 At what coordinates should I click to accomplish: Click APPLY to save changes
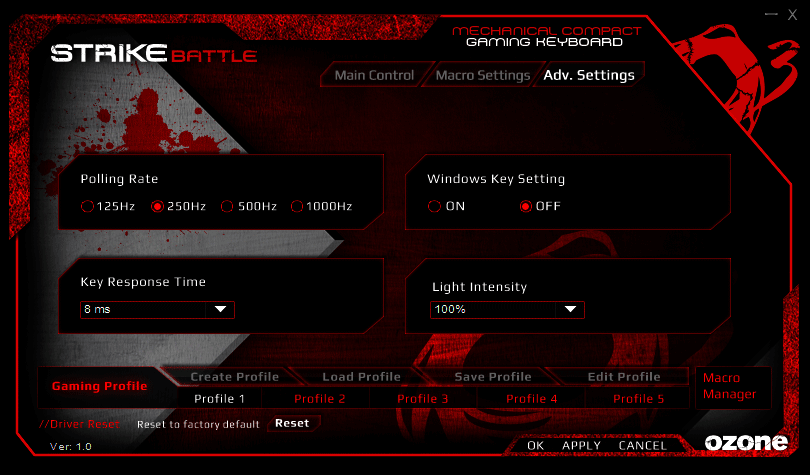click(x=581, y=446)
